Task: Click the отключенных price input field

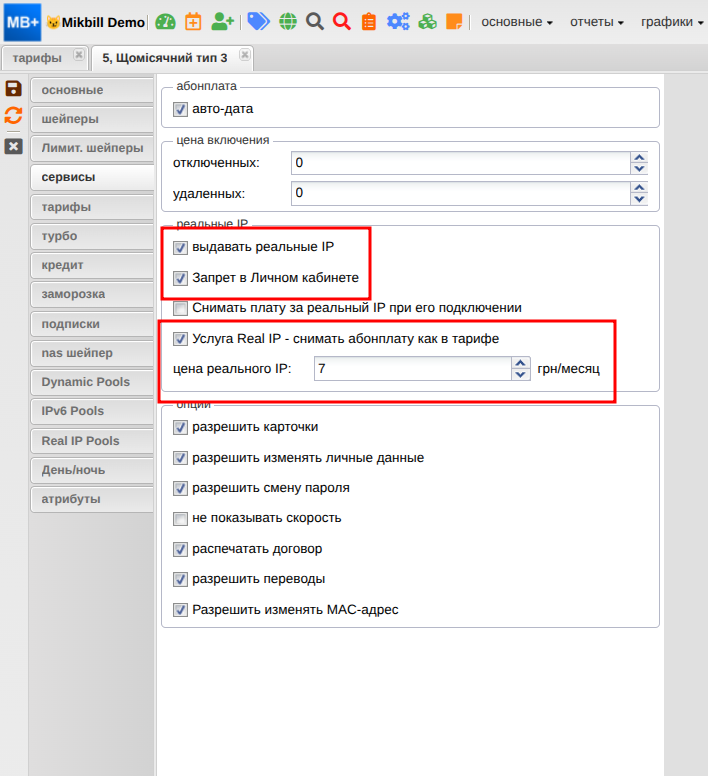Action: [x=461, y=163]
